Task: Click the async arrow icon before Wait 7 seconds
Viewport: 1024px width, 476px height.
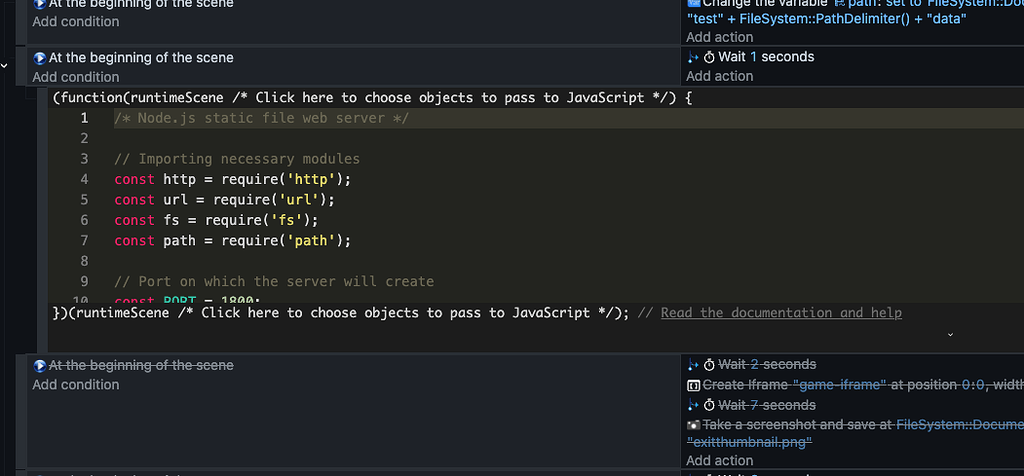Action: tap(693, 405)
